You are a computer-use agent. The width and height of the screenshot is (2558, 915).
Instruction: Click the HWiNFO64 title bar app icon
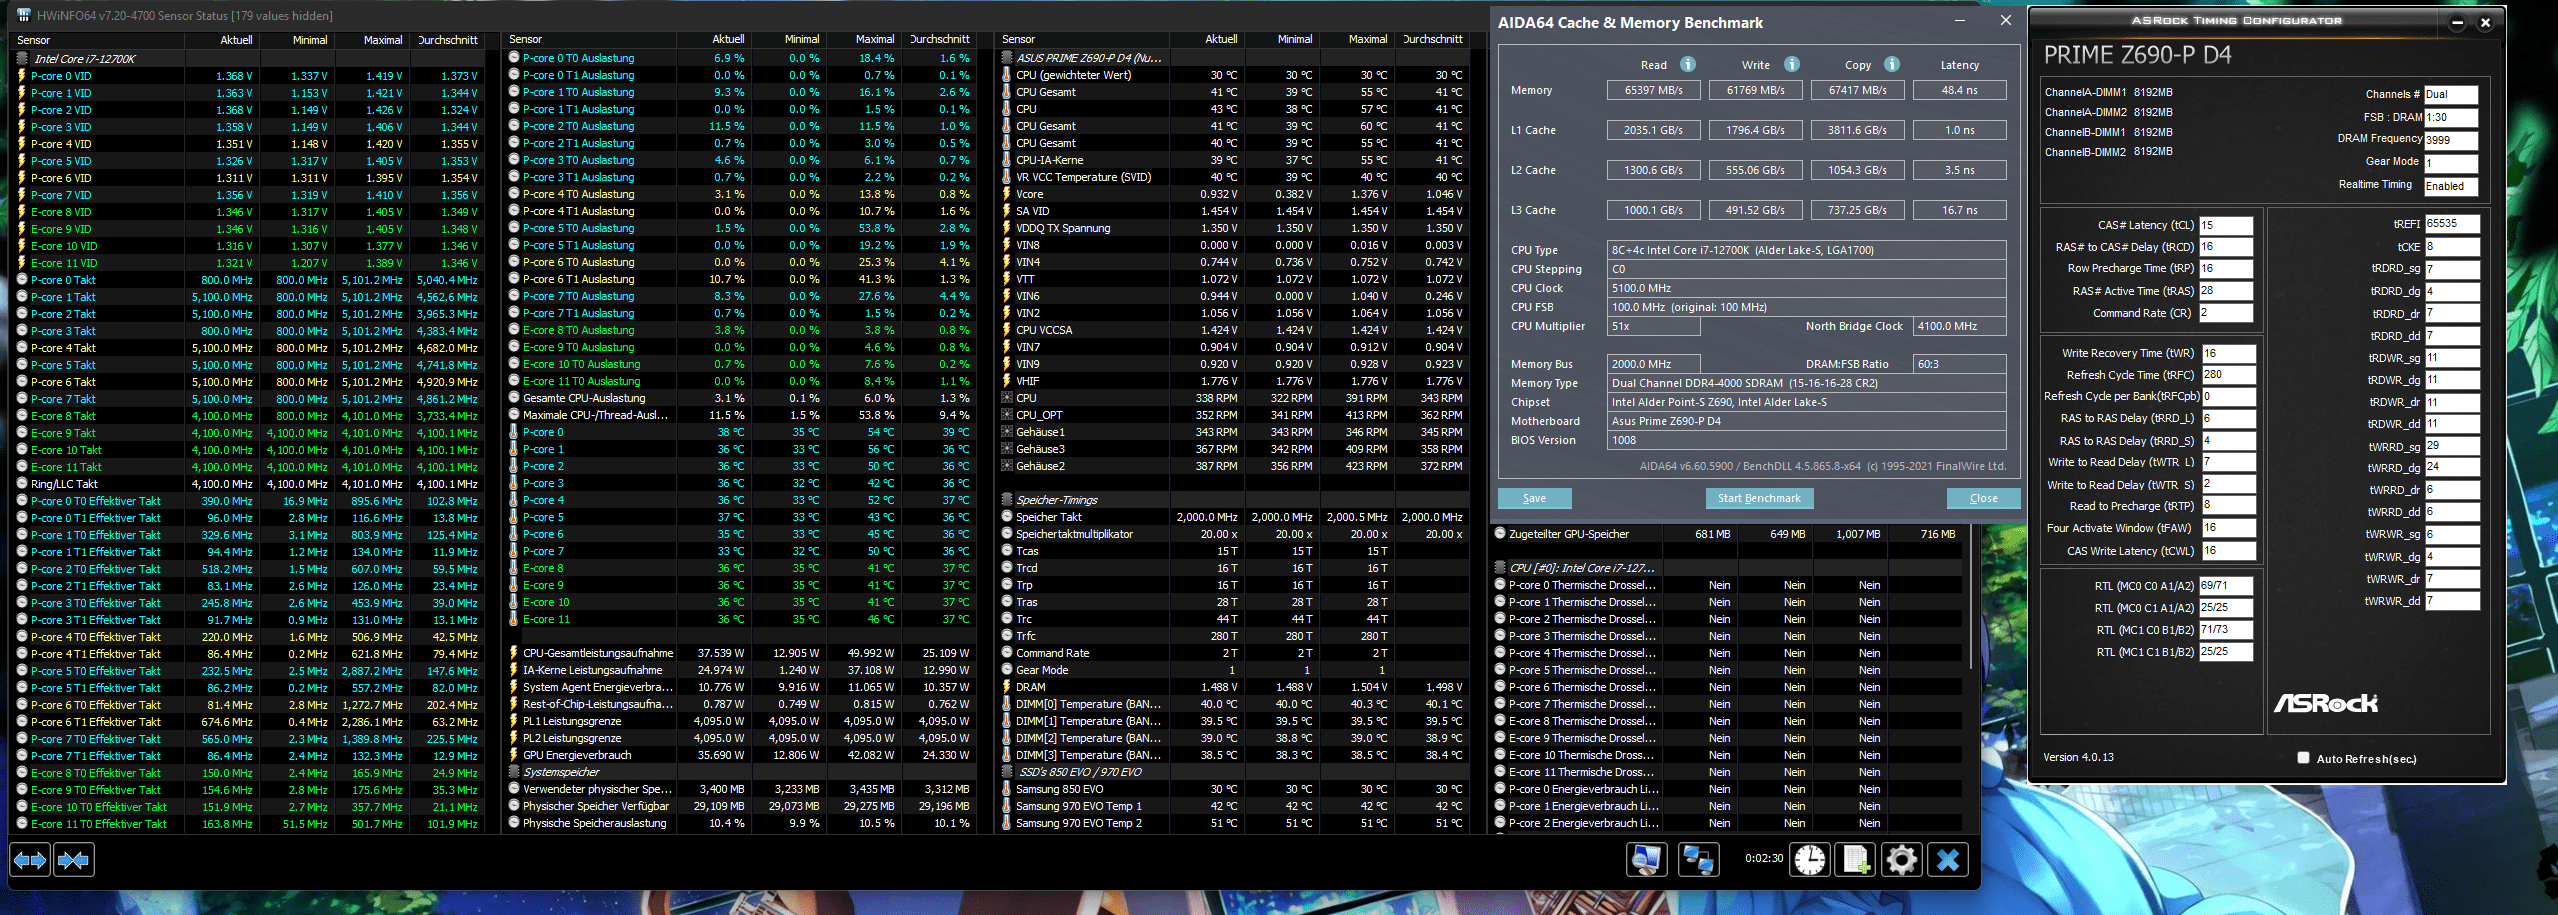pyautogui.click(x=24, y=15)
